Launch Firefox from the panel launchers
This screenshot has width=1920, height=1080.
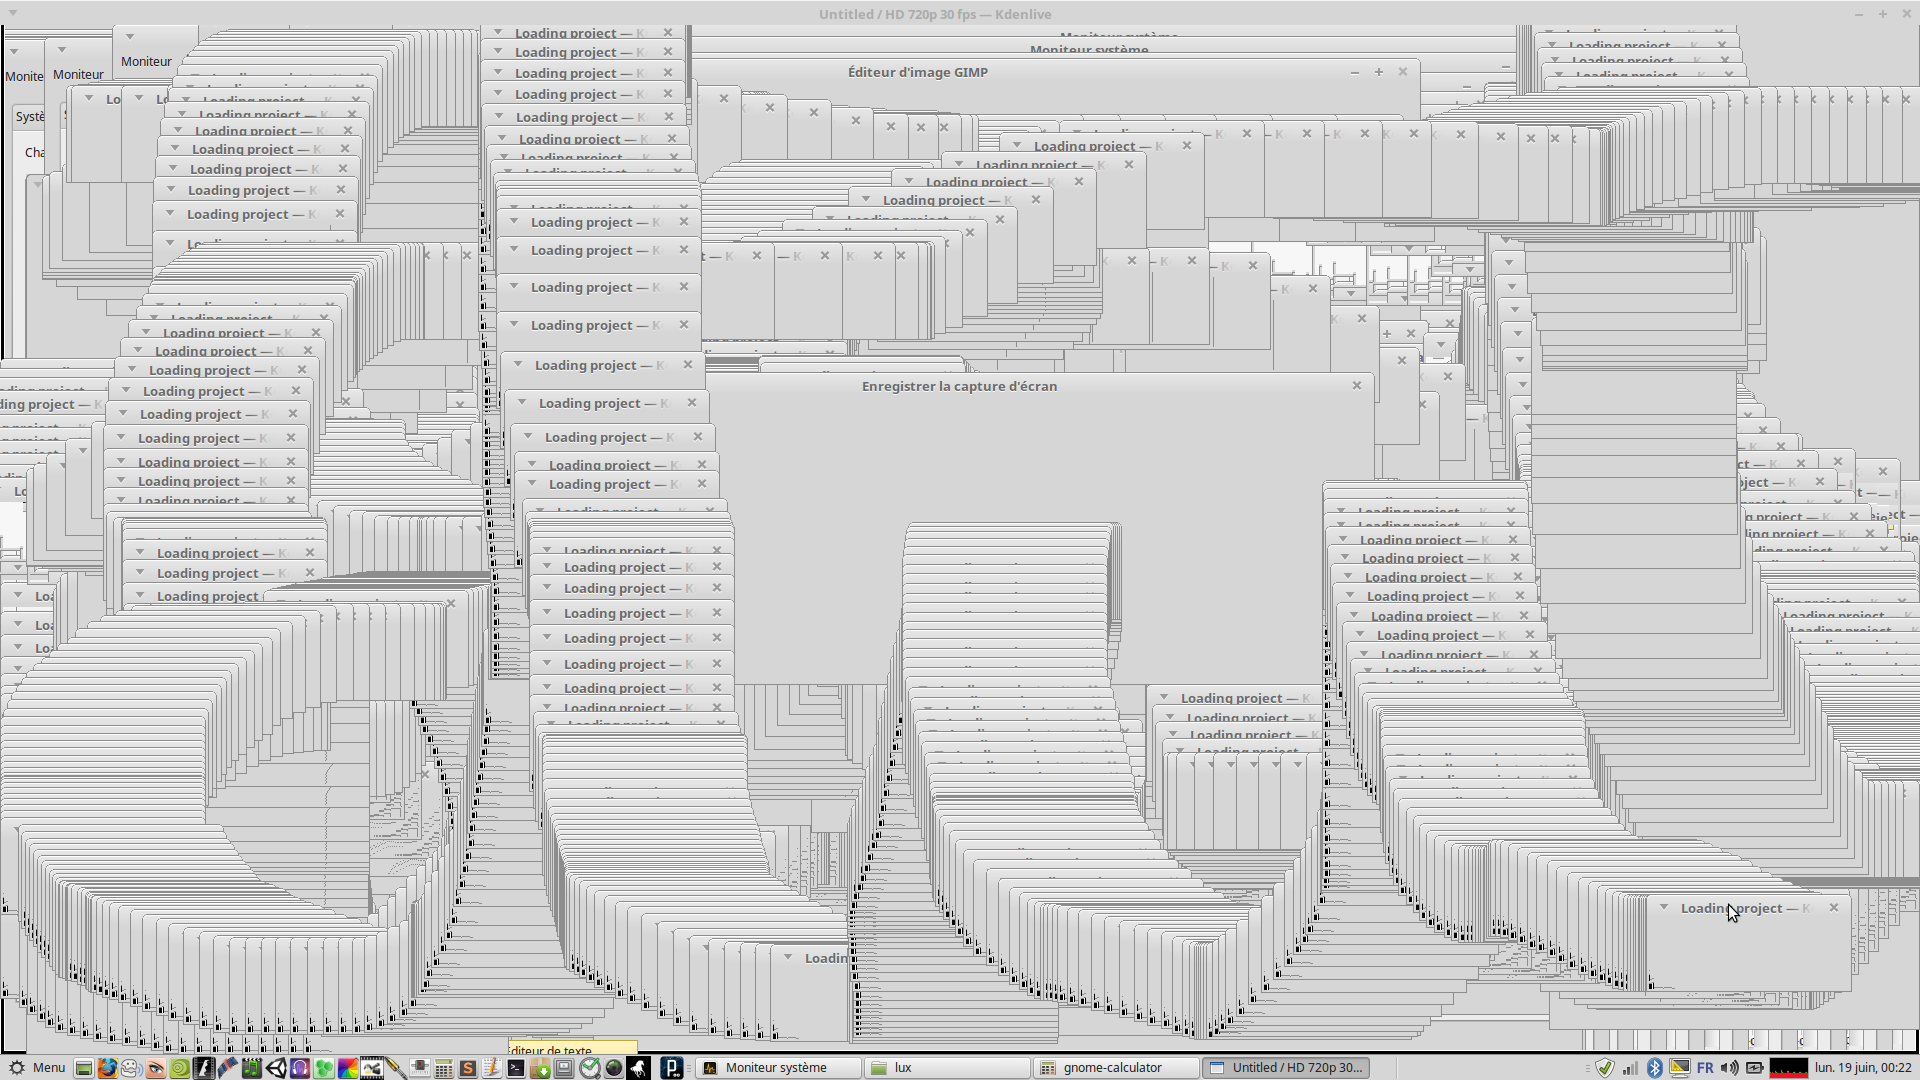[x=107, y=1068]
